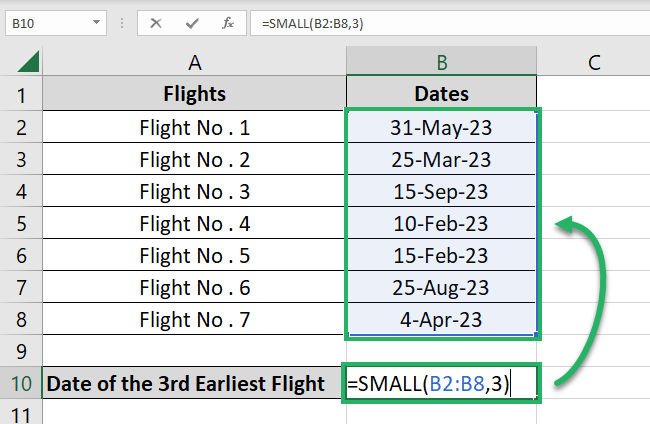Click the Flights header cell
The image size is (650, 424).
click(x=194, y=95)
